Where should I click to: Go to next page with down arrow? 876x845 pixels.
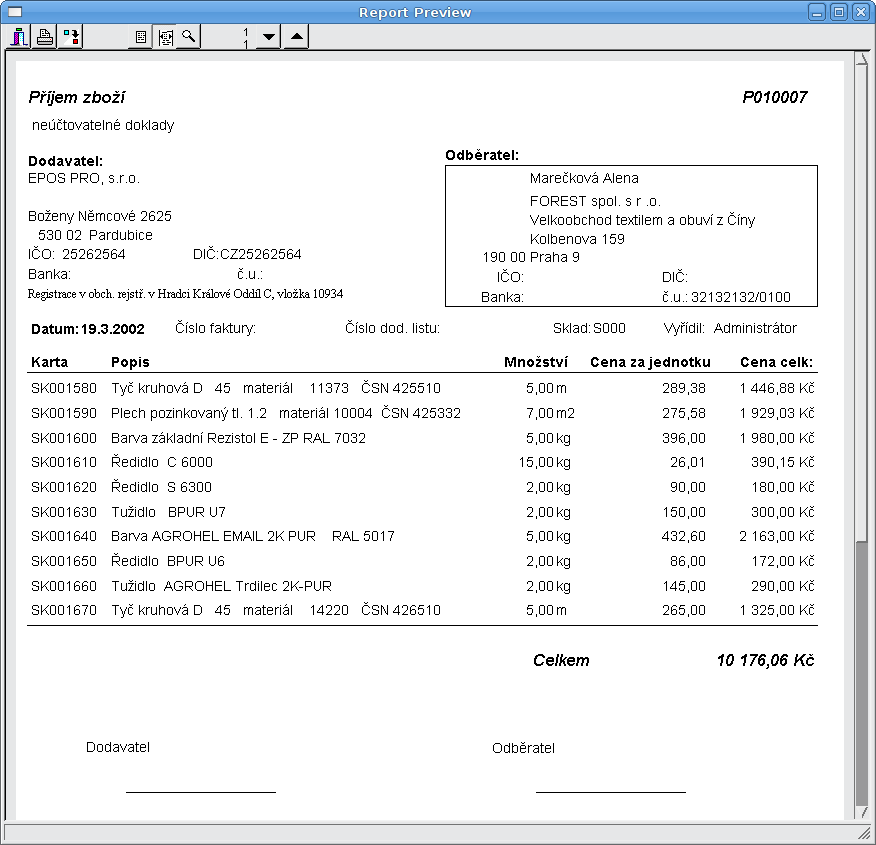(268, 37)
